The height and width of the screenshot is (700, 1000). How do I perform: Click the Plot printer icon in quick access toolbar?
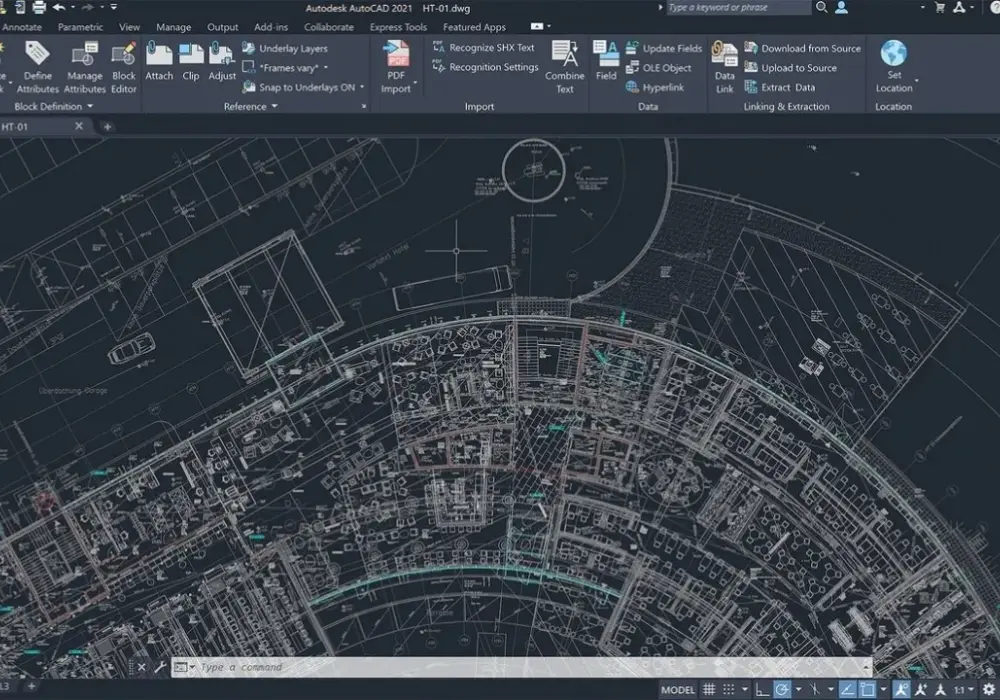(x=39, y=8)
